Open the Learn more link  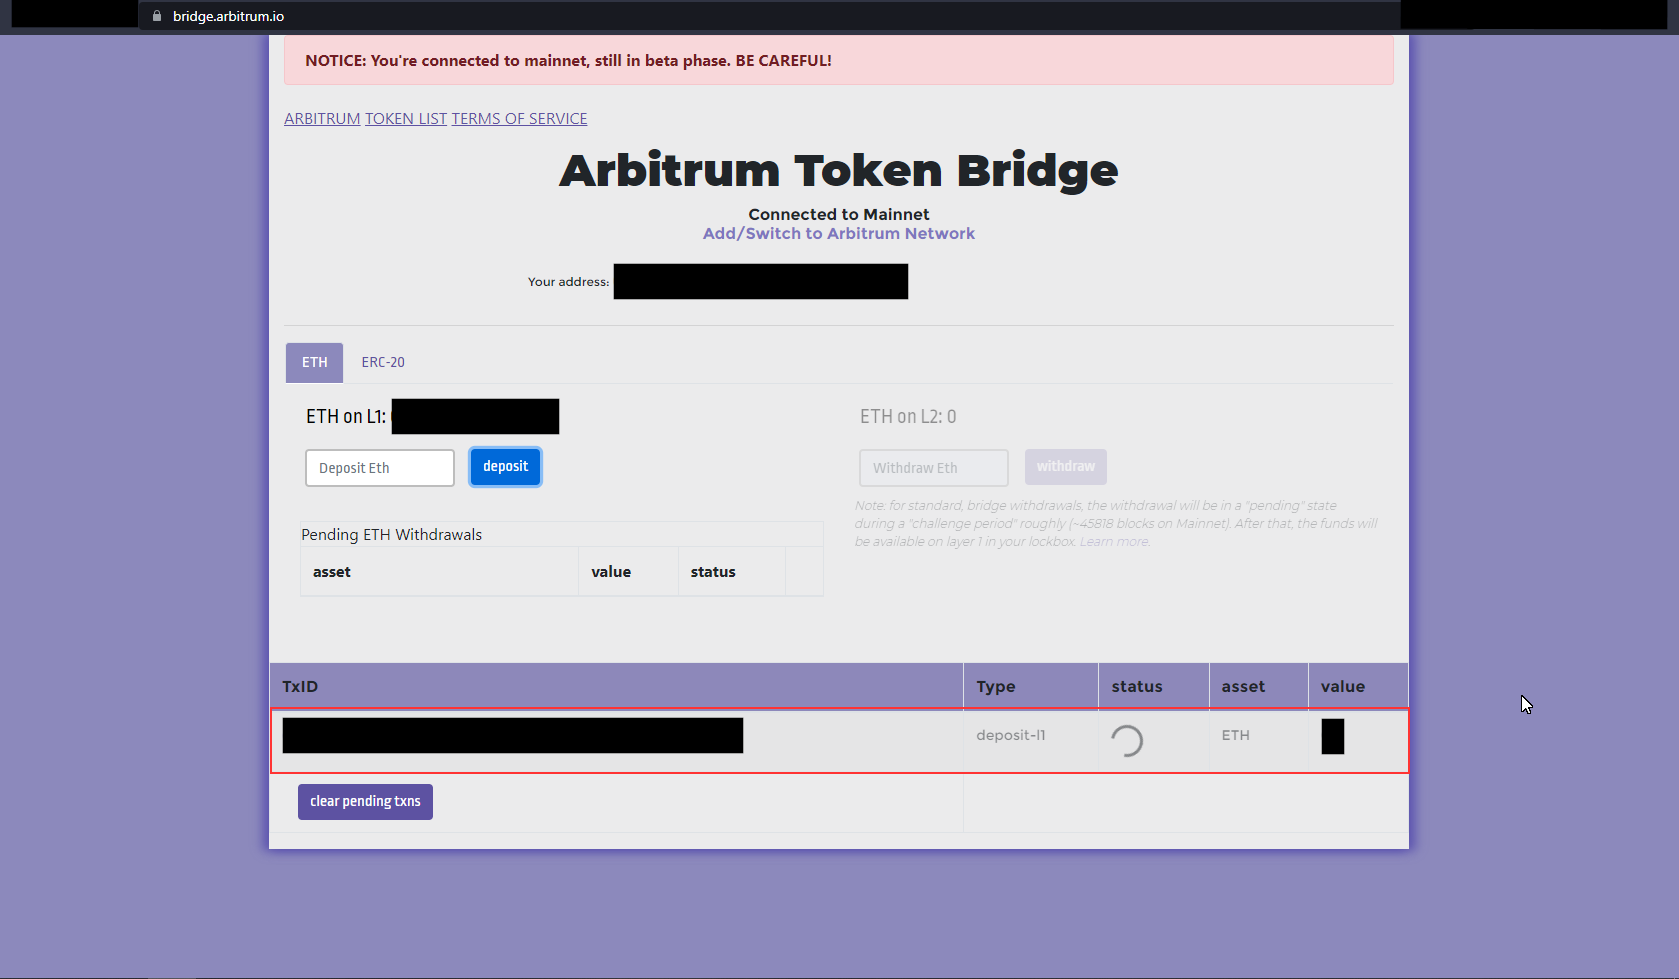point(1113,541)
